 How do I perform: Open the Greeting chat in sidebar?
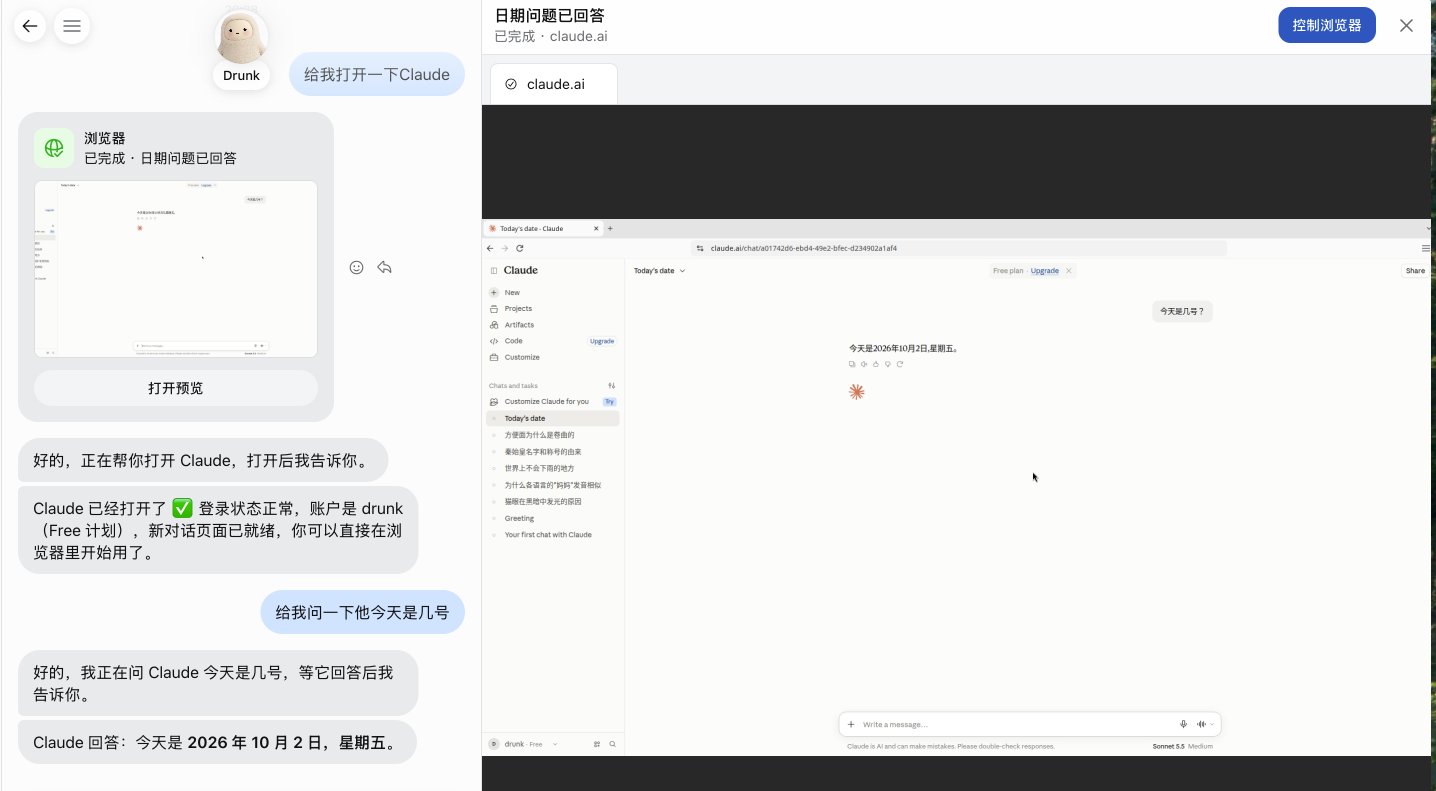click(x=552, y=518)
